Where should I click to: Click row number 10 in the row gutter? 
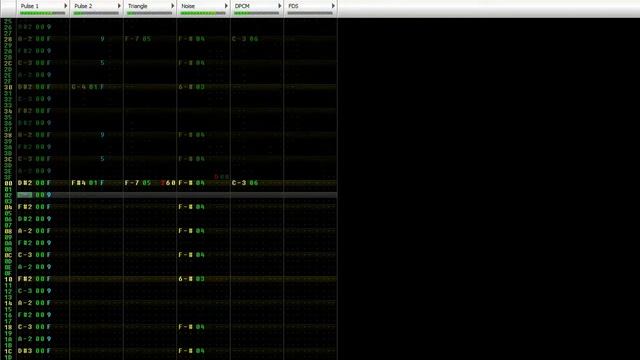(x=8, y=280)
